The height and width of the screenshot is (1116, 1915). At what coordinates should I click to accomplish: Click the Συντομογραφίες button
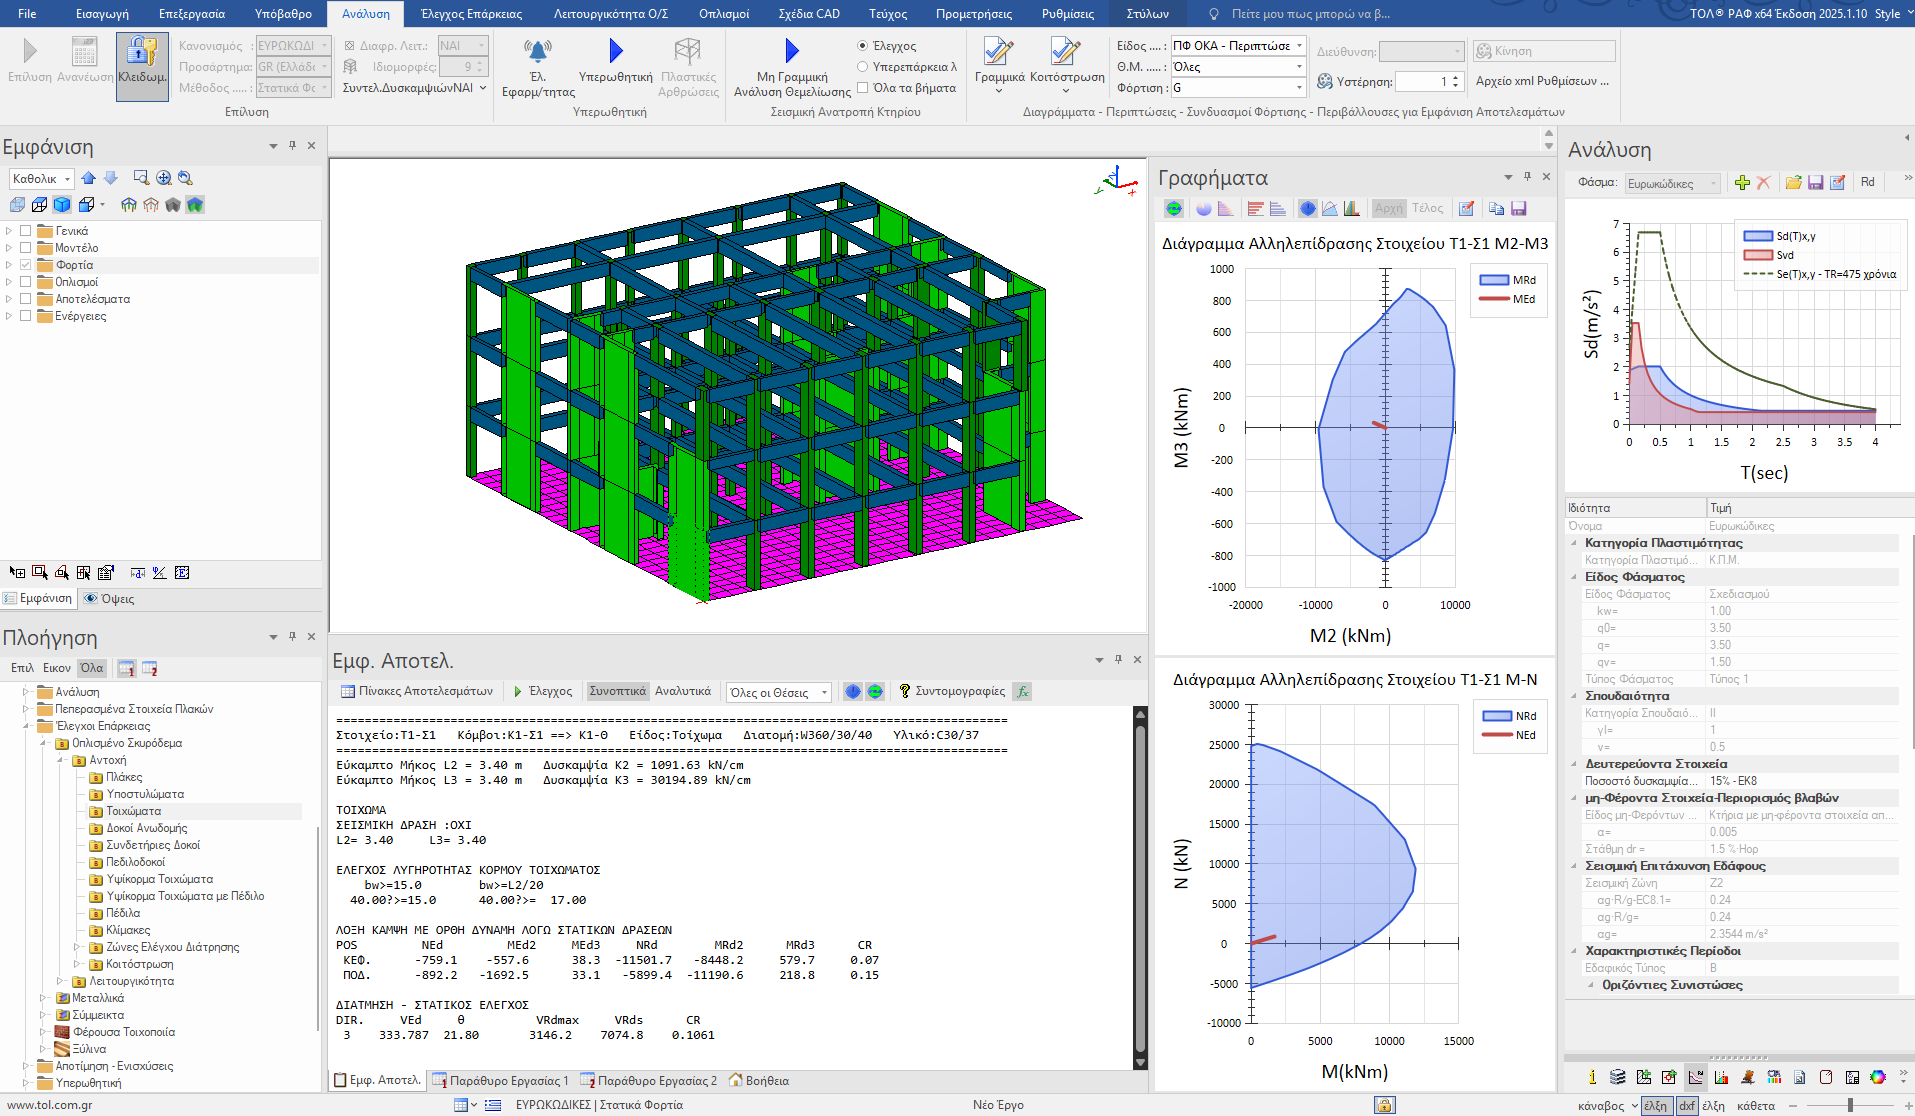(x=952, y=691)
